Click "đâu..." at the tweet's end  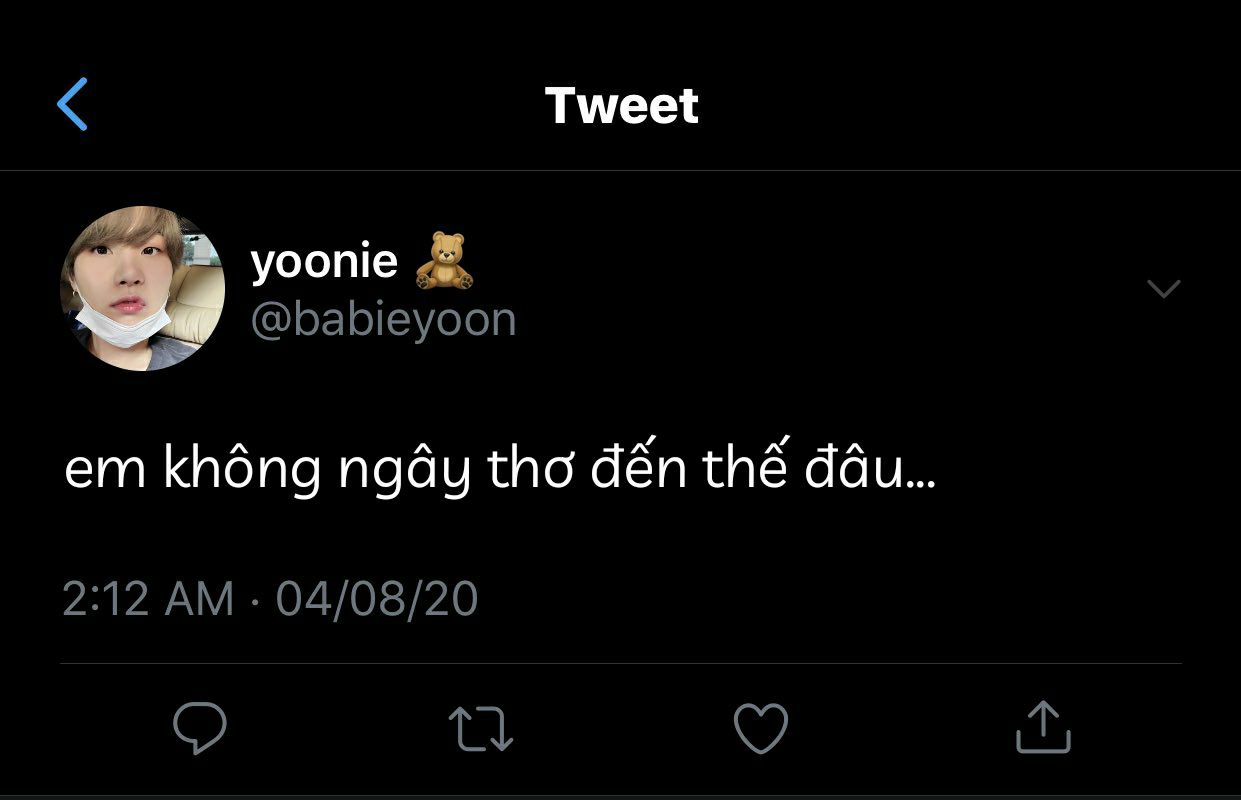pyautogui.click(x=870, y=470)
